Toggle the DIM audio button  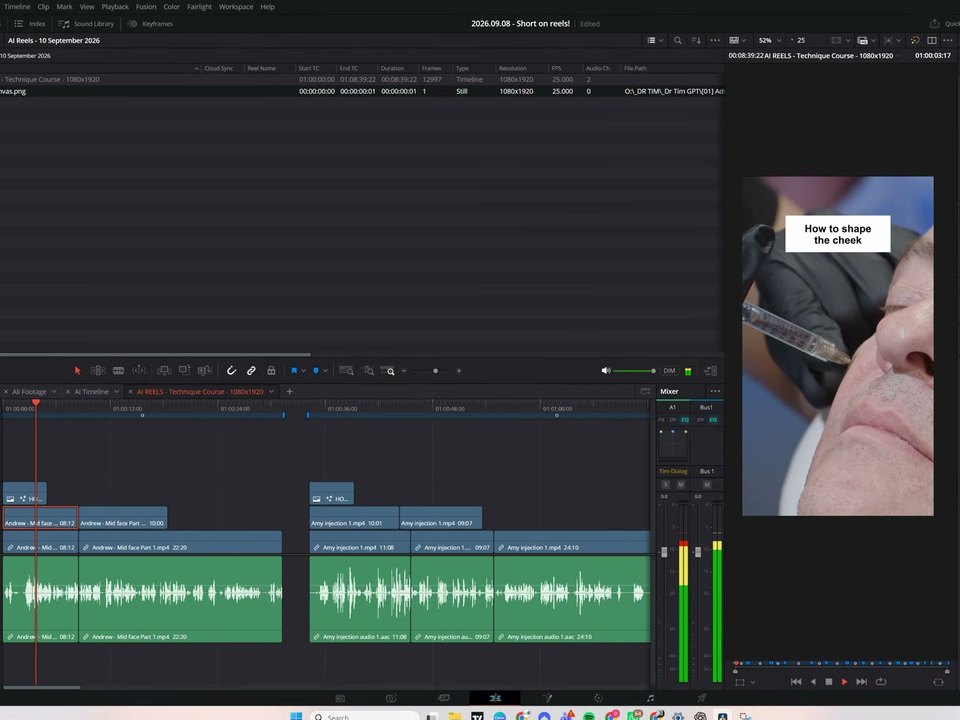669,370
